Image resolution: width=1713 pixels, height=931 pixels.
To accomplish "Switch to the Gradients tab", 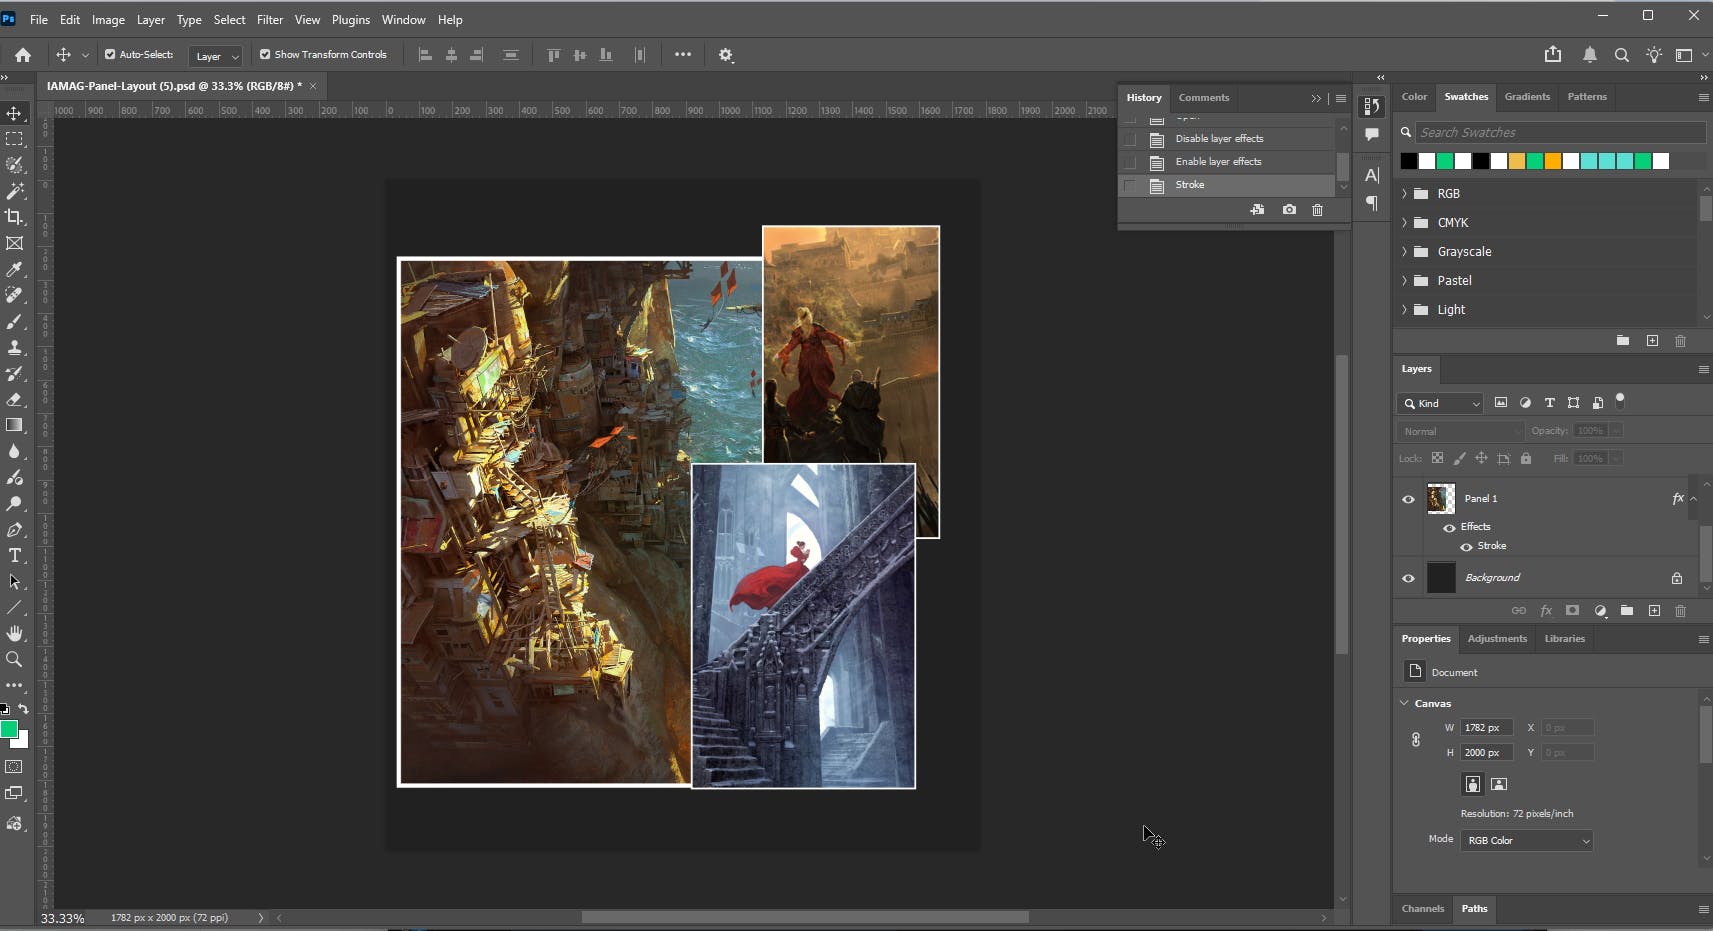I will (1527, 97).
